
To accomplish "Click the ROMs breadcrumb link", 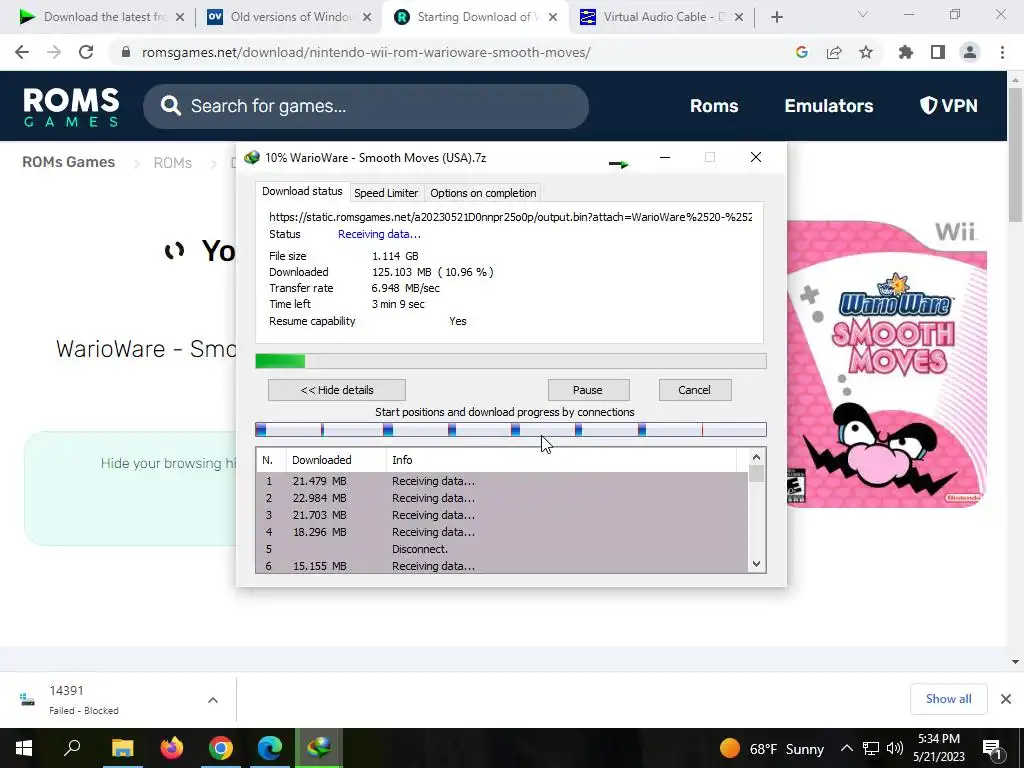I will [x=172, y=163].
